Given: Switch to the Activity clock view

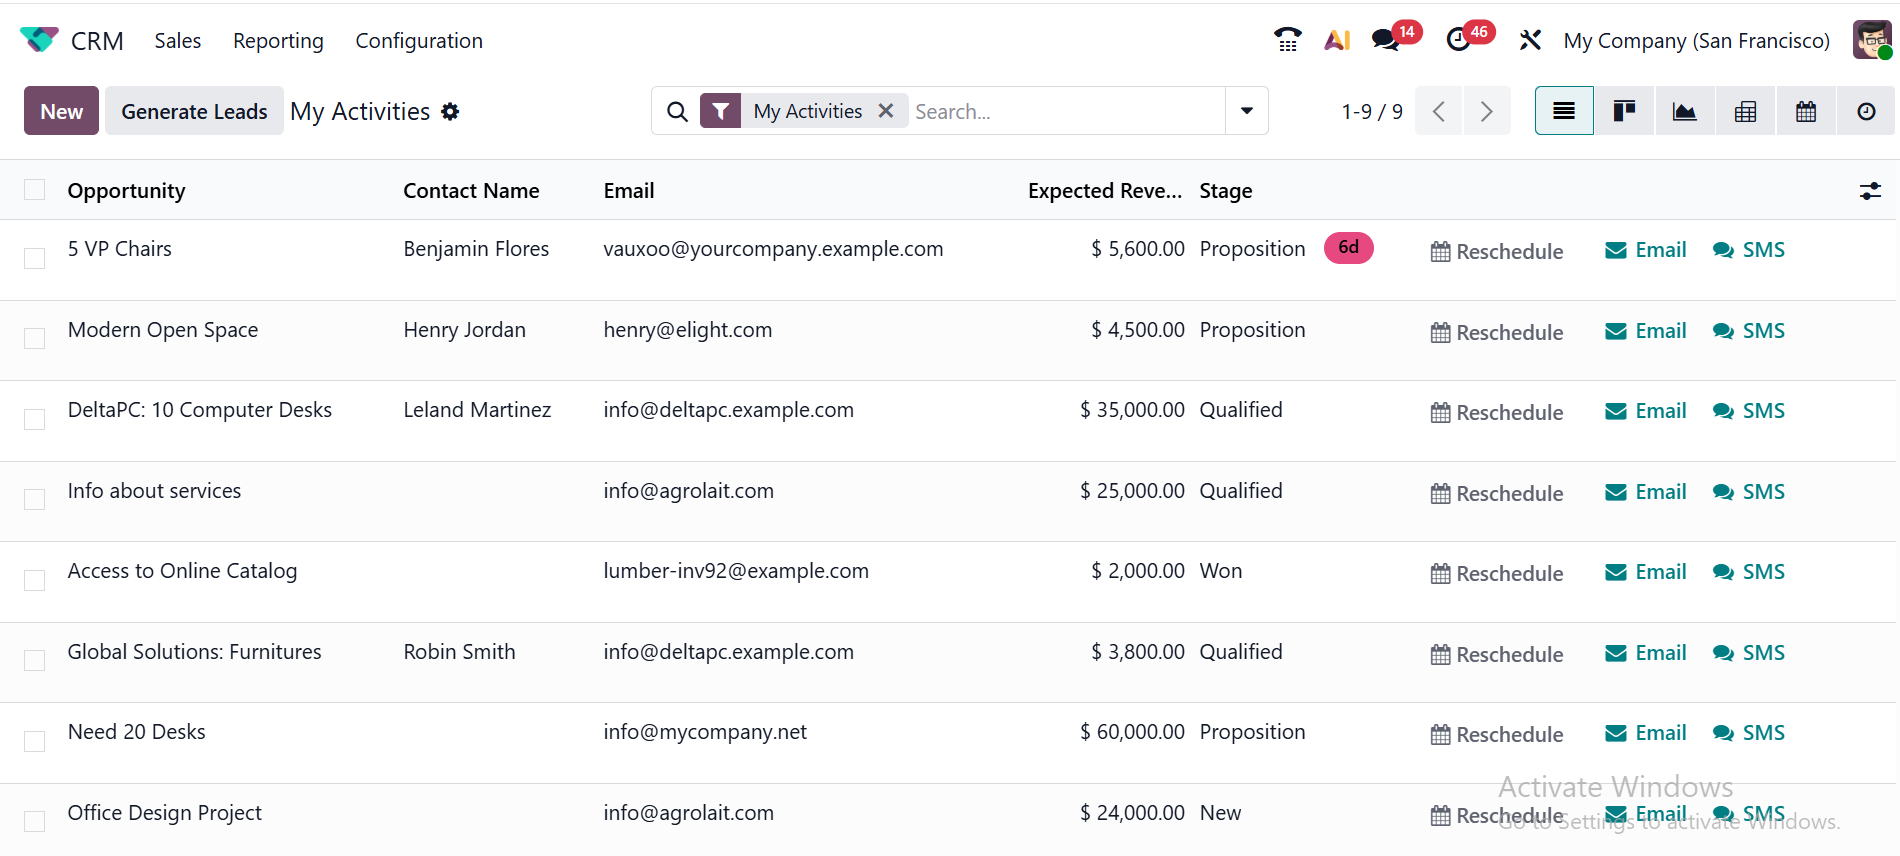Looking at the screenshot, I should (x=1866, y=111).
